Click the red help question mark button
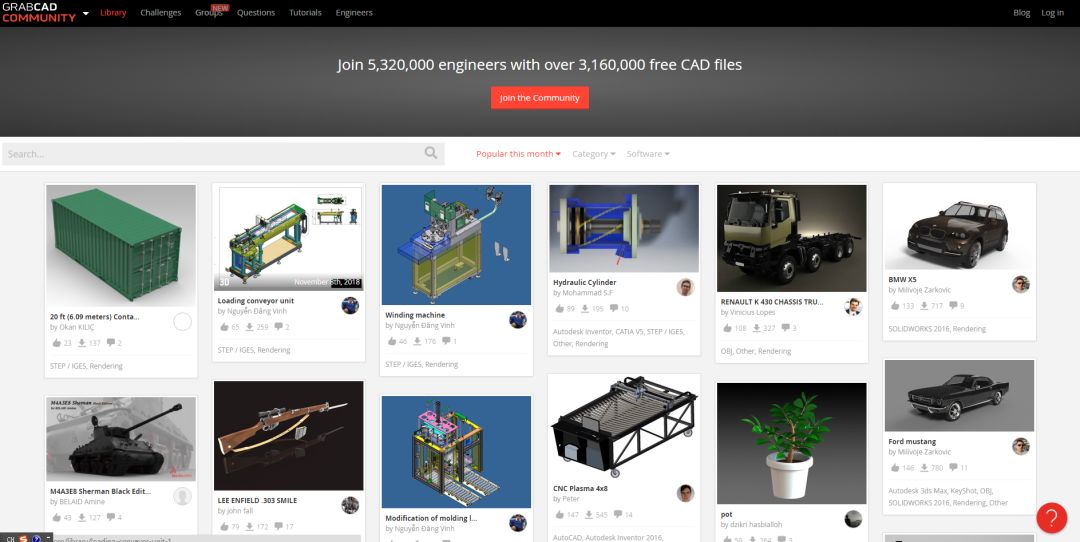The height and width of the screenshot is (542, 1080). tap(1051, 518)
